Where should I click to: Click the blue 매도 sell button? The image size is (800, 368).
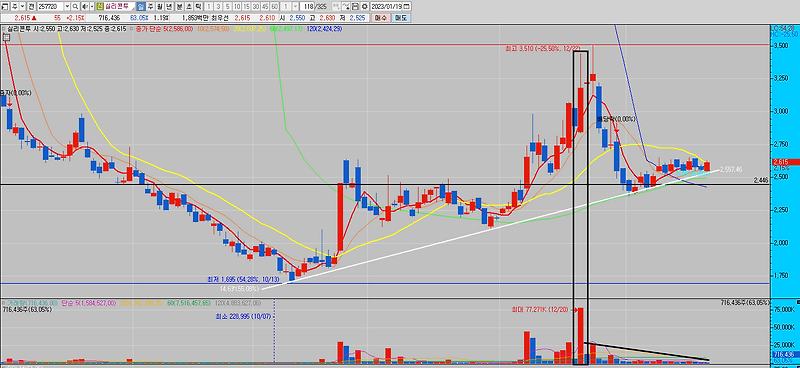pyautogui.click(x=401, y=18)
